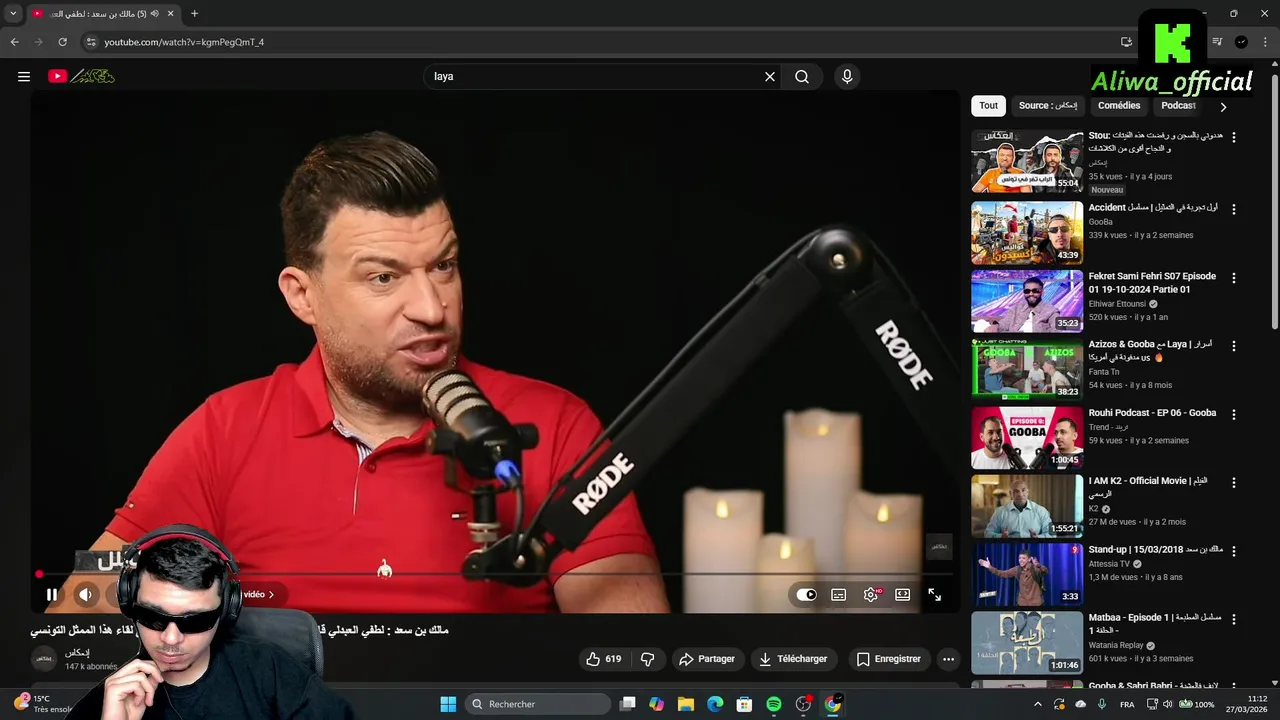Launch Copilot from the taskbar
This screenshot has height=720, width=1280.
pos(656,704)
